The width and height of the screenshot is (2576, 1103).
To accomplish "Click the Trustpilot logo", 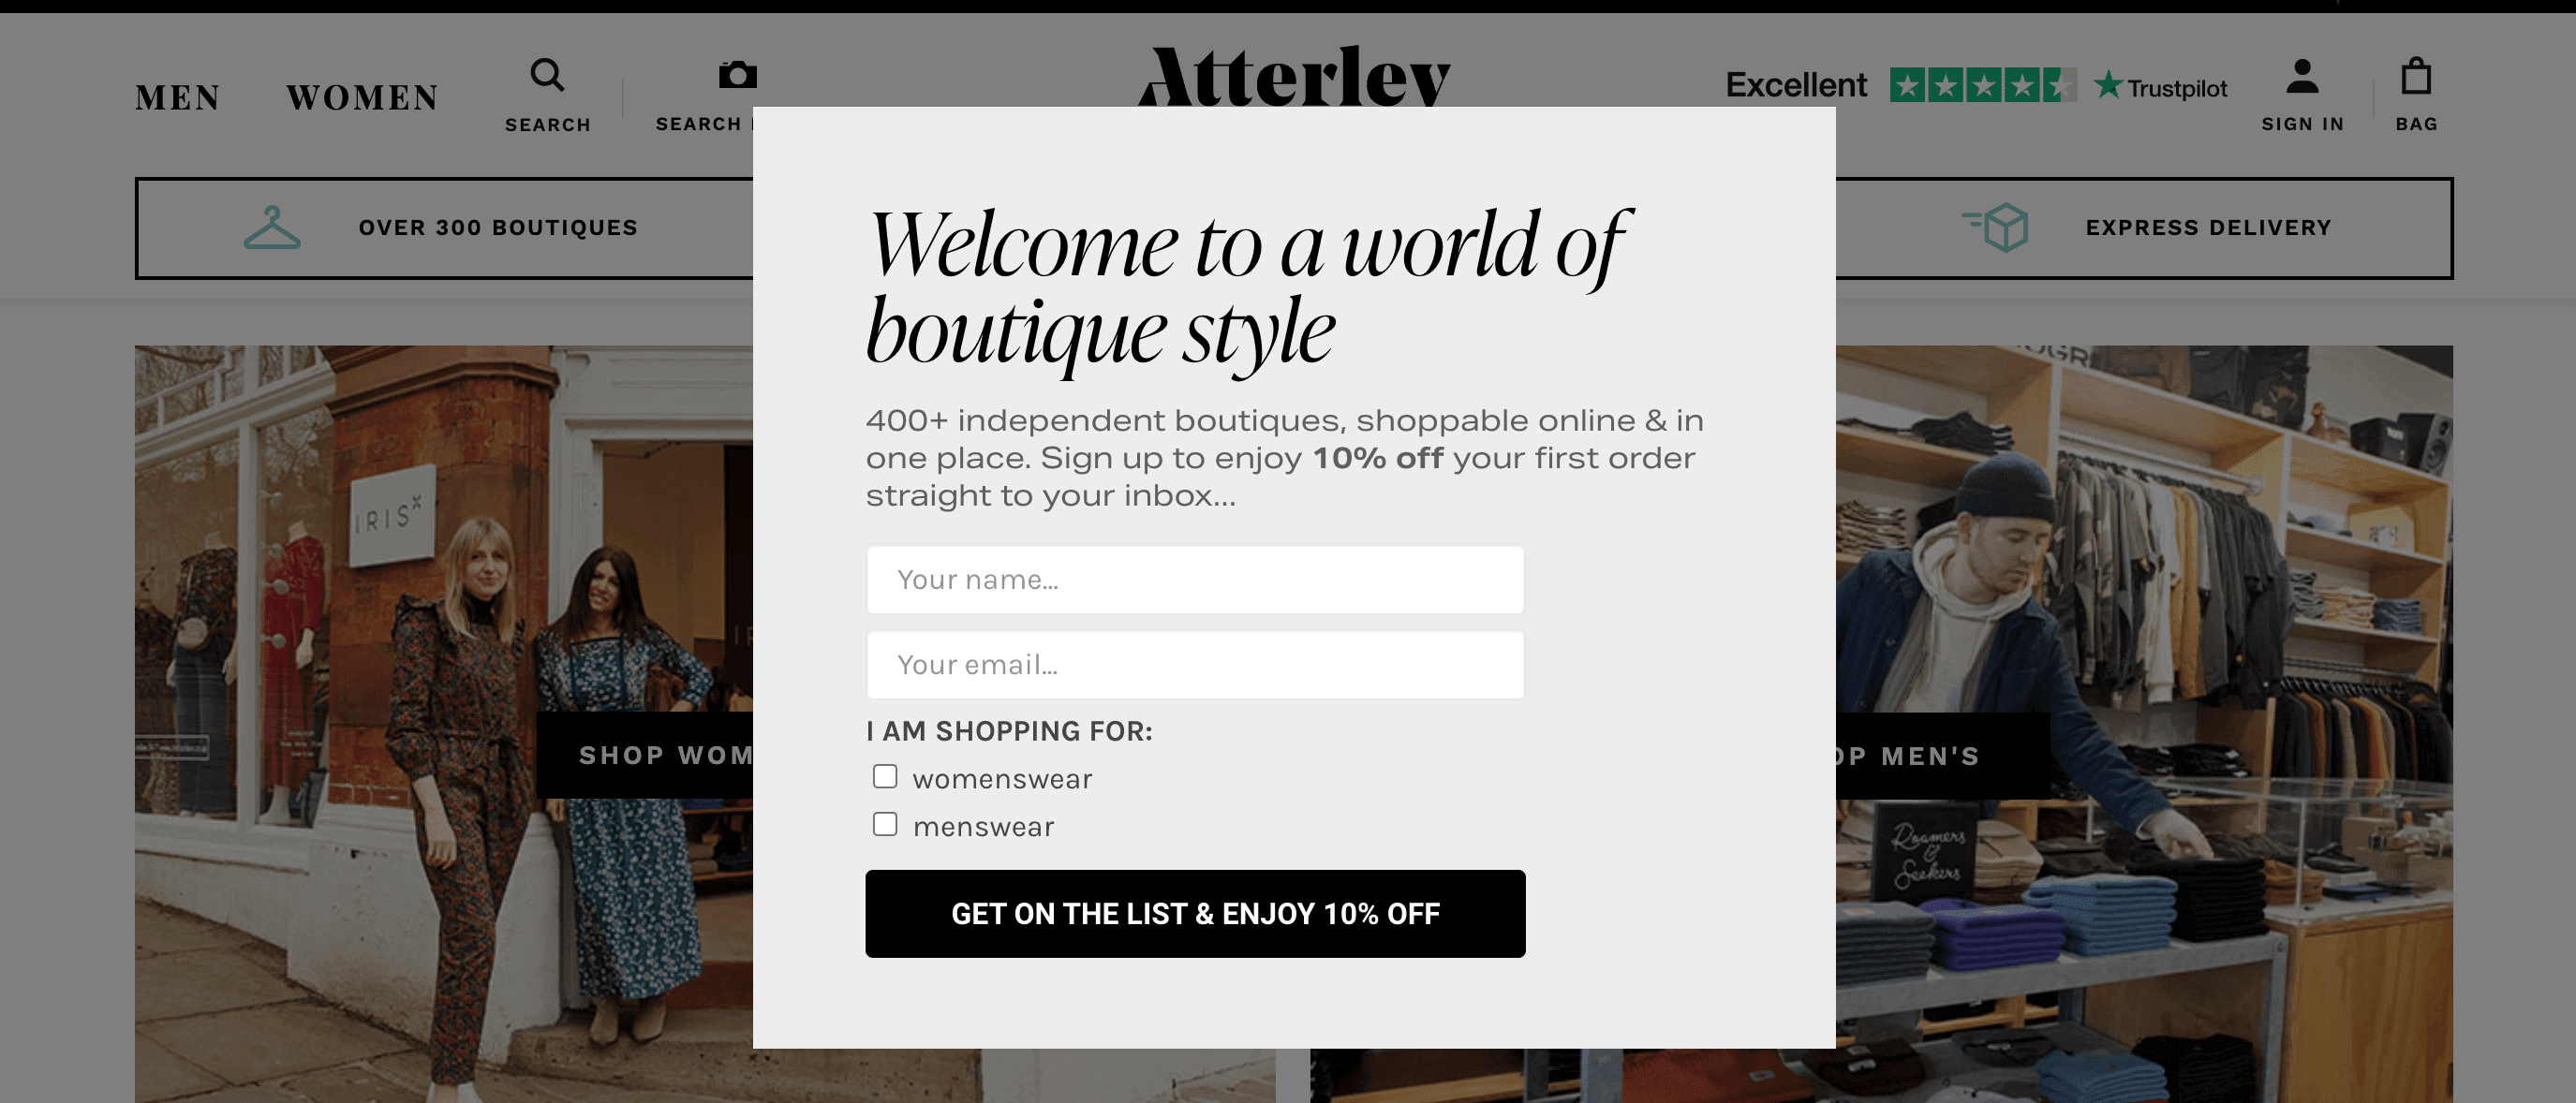I will click(2160, 87).
